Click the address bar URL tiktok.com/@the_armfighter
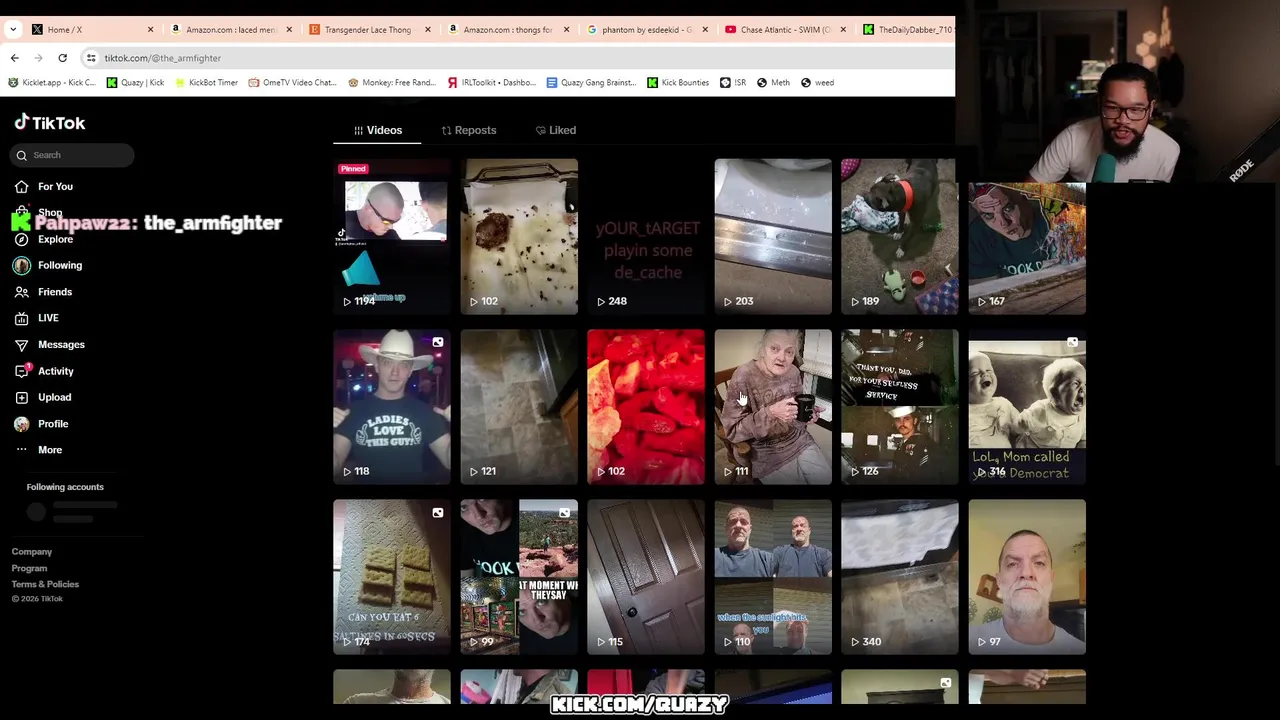The height and width of the screenshot is (720, 1280). pos(162,58)
